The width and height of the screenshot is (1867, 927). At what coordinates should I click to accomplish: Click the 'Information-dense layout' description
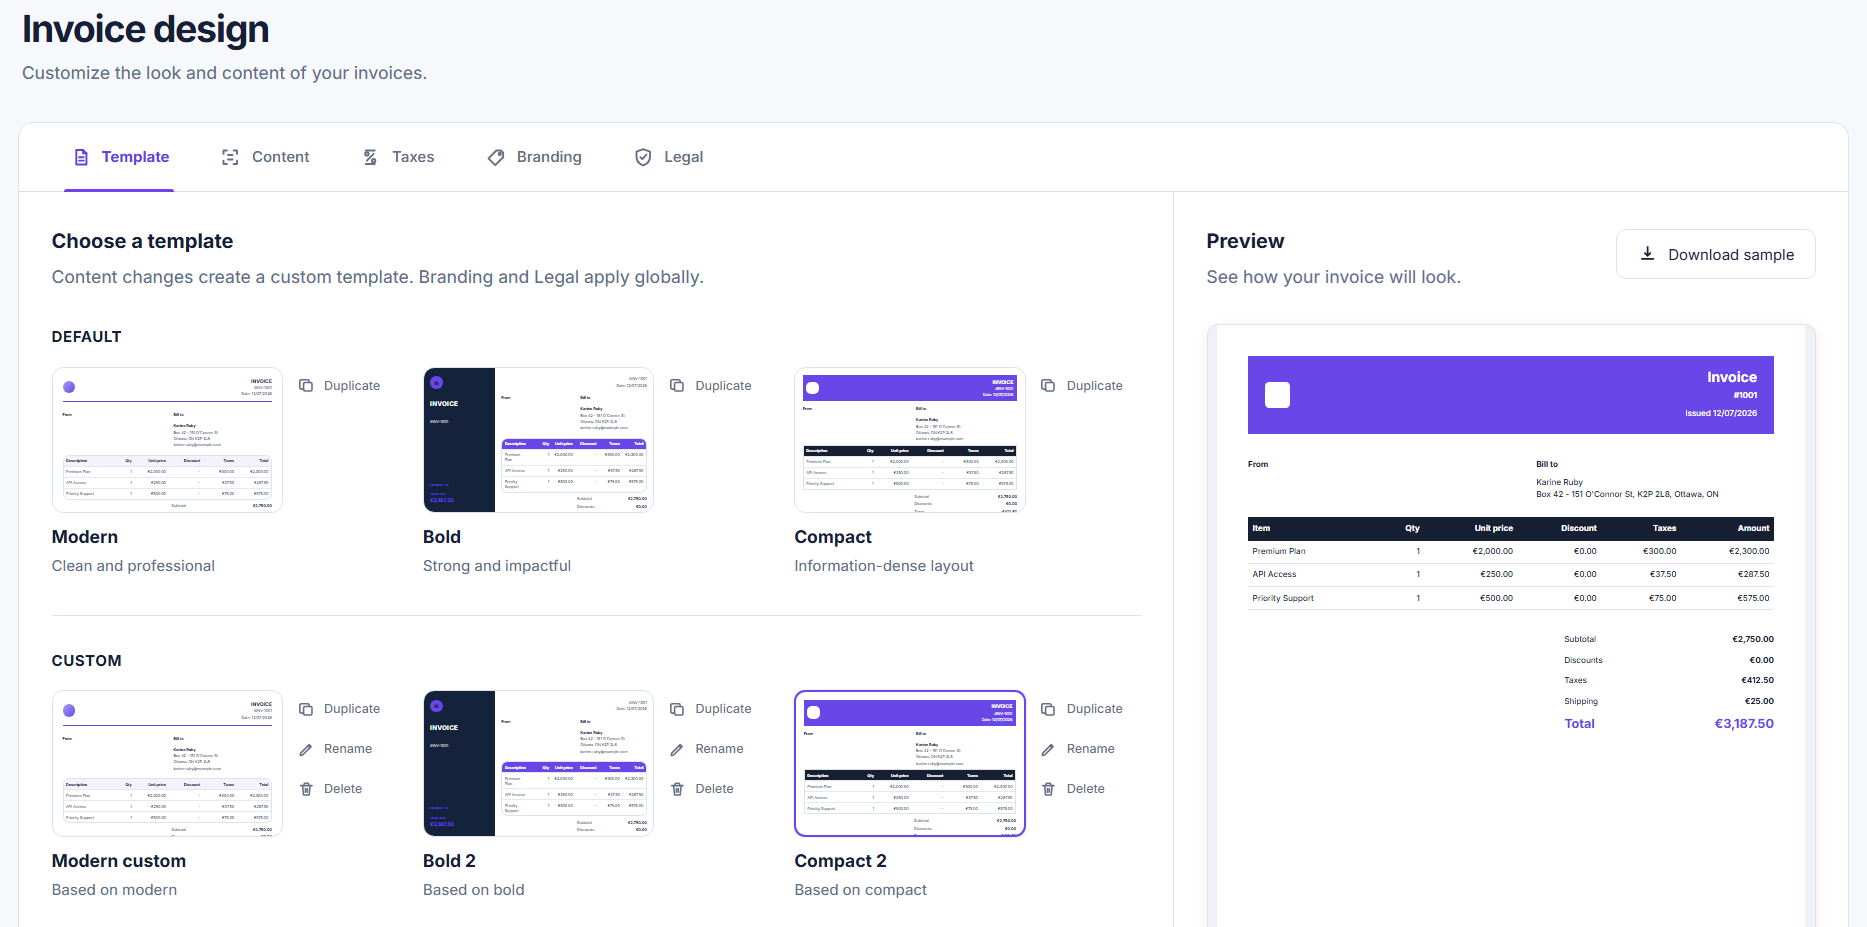click(884, 566)
